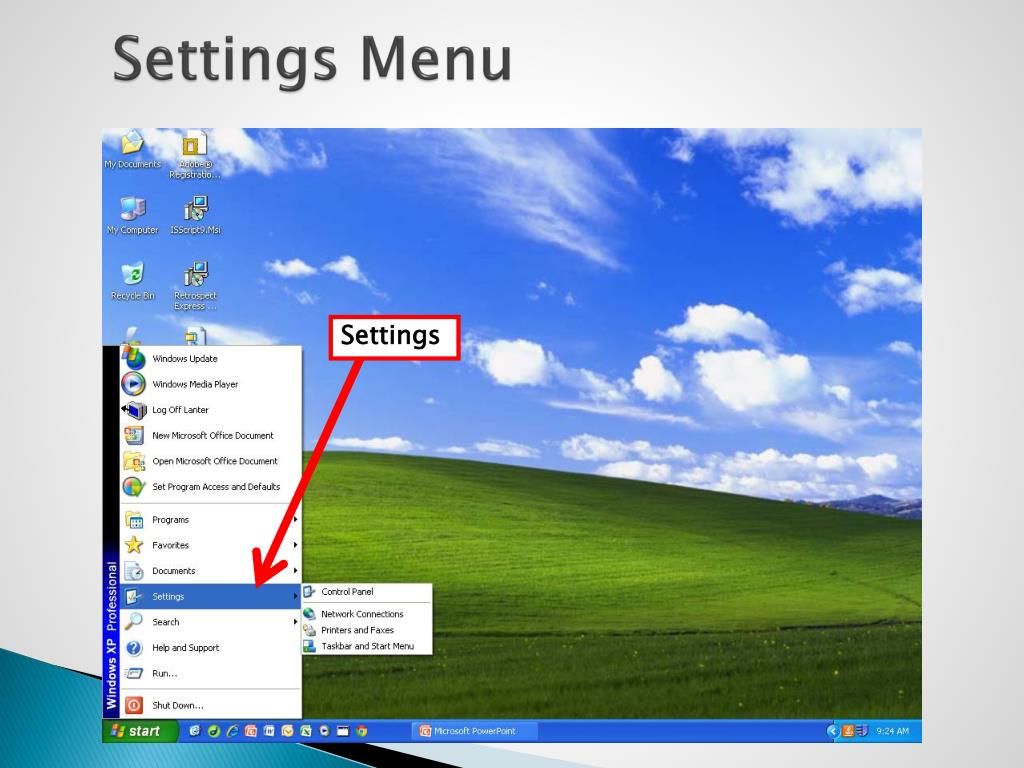This screenshot has width=1024, height=768.
Task: Select ISScript9.Msi desktop icon
Action: coord(195,216)
